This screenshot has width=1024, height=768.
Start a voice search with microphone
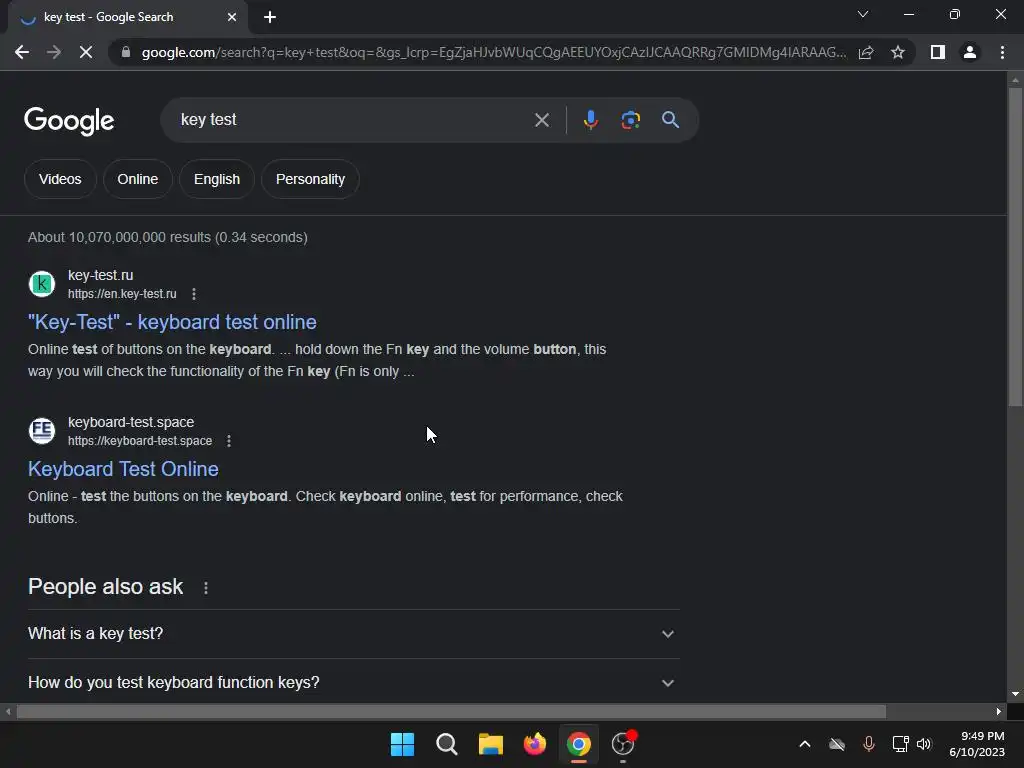pyautogui.click(x=590, y=120)
